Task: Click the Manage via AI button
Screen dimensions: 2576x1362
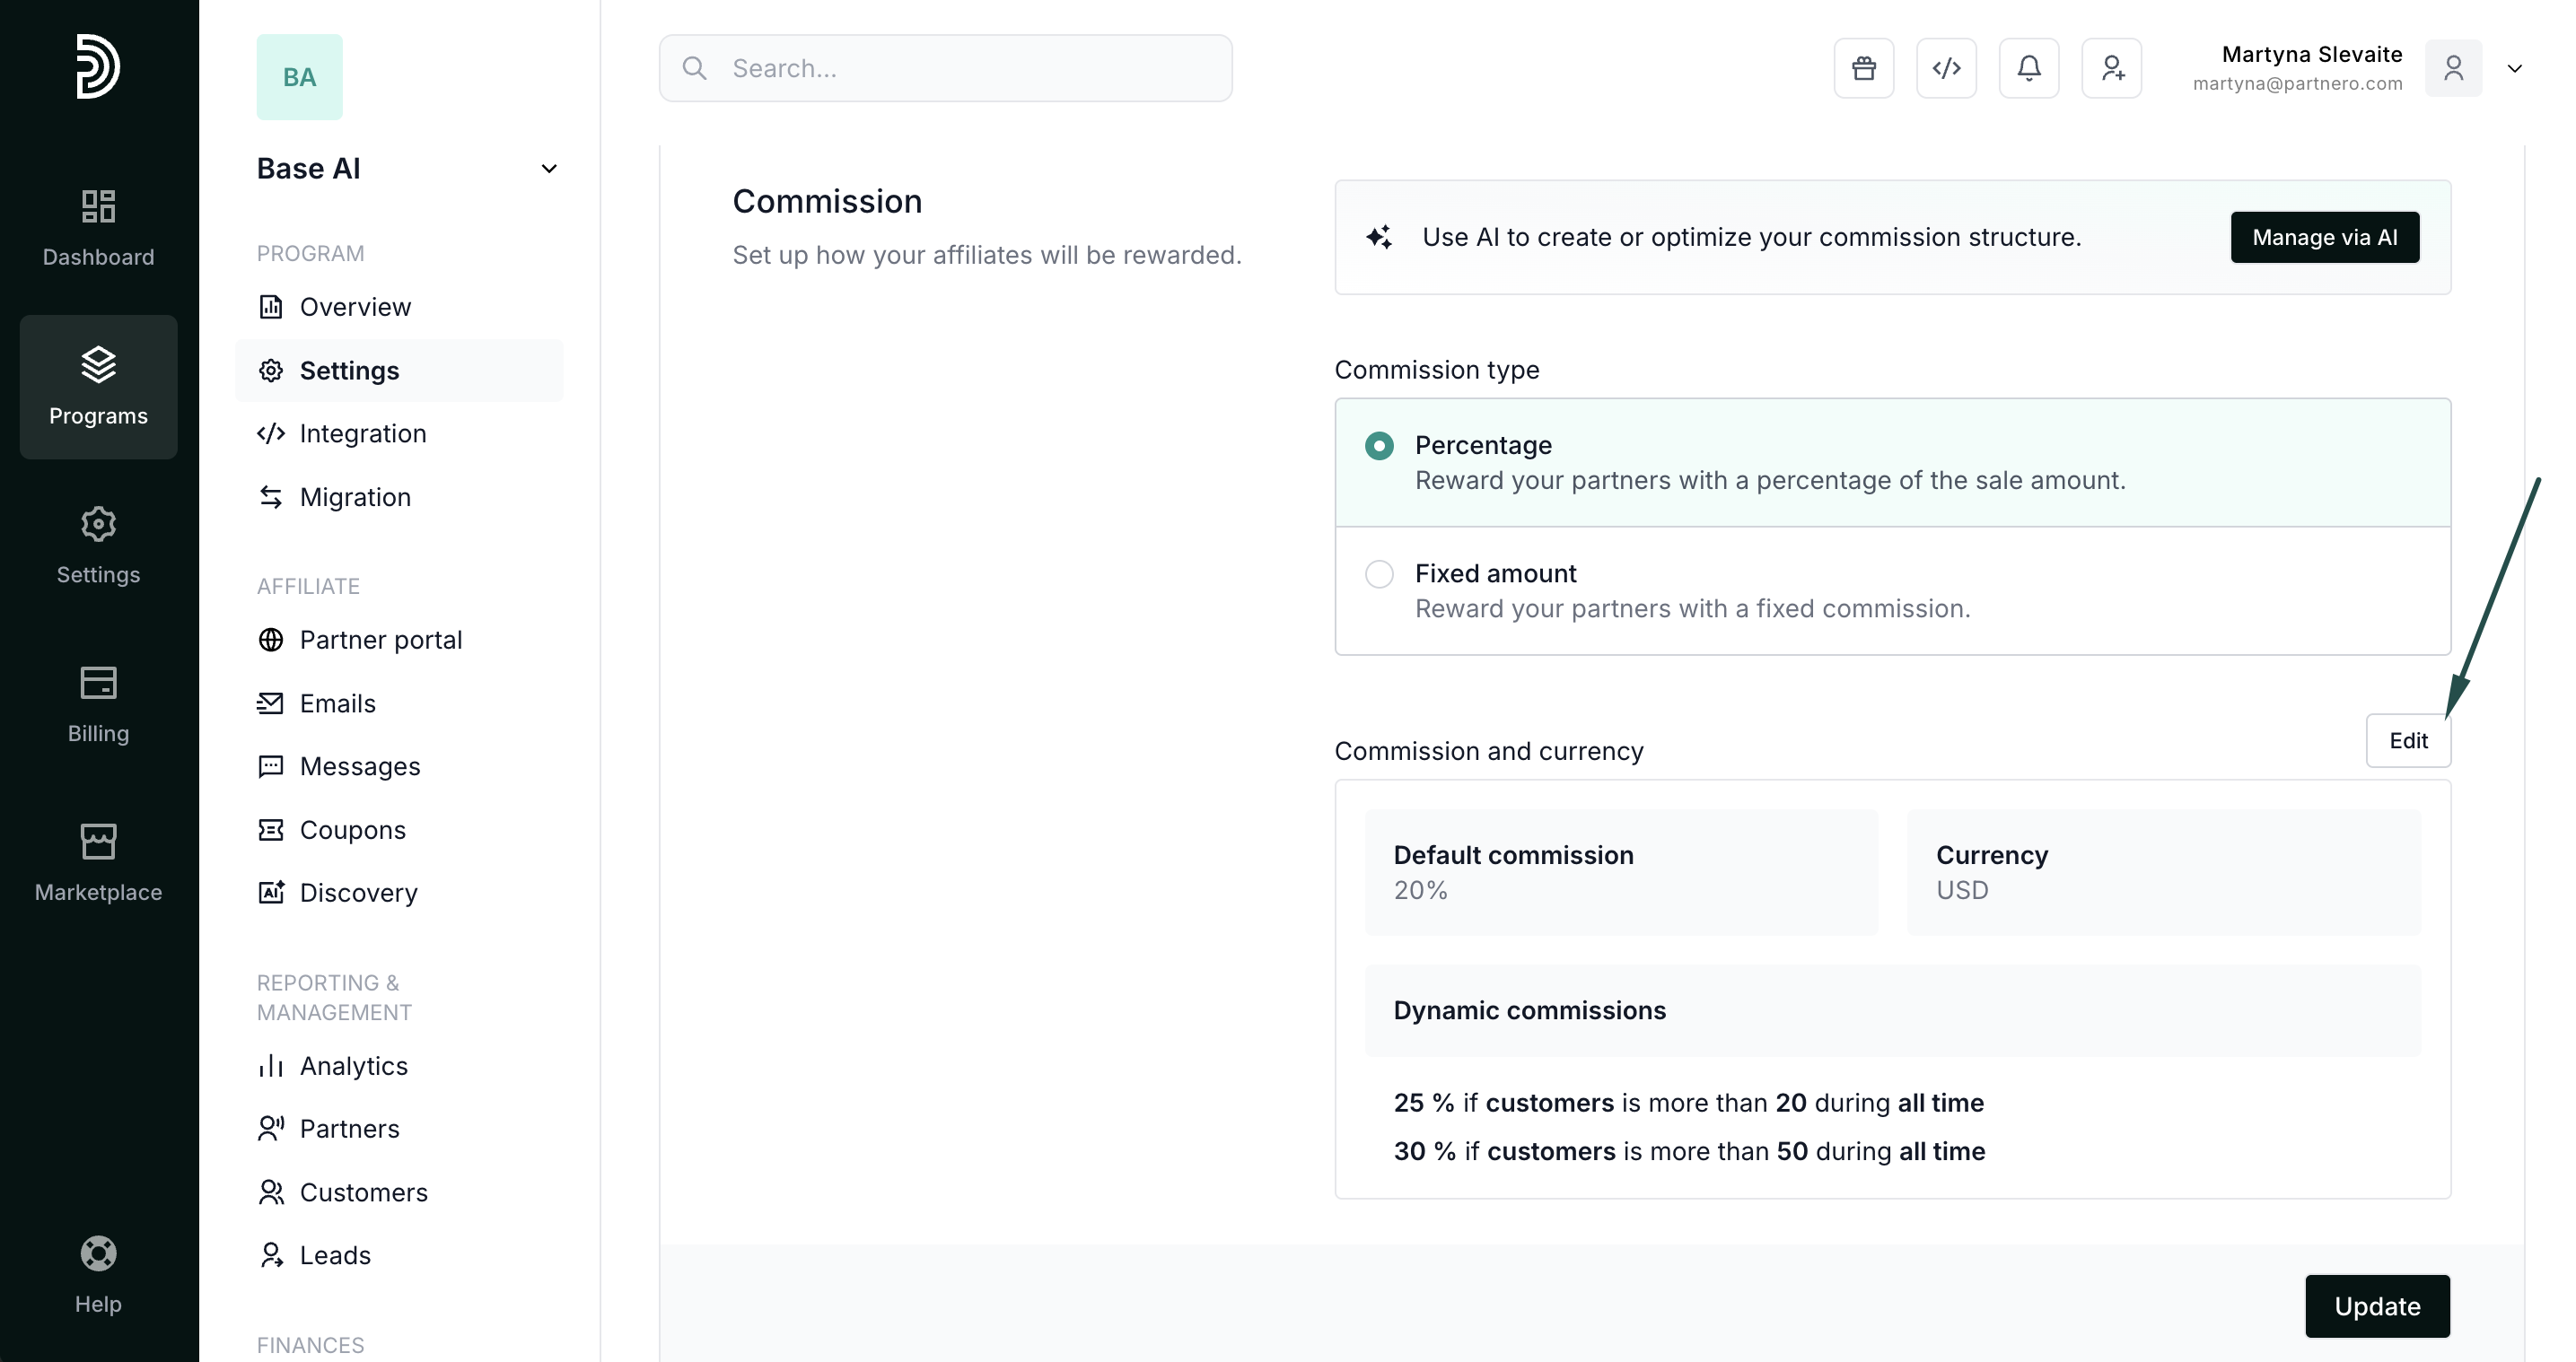Action: click(2324, 237)
